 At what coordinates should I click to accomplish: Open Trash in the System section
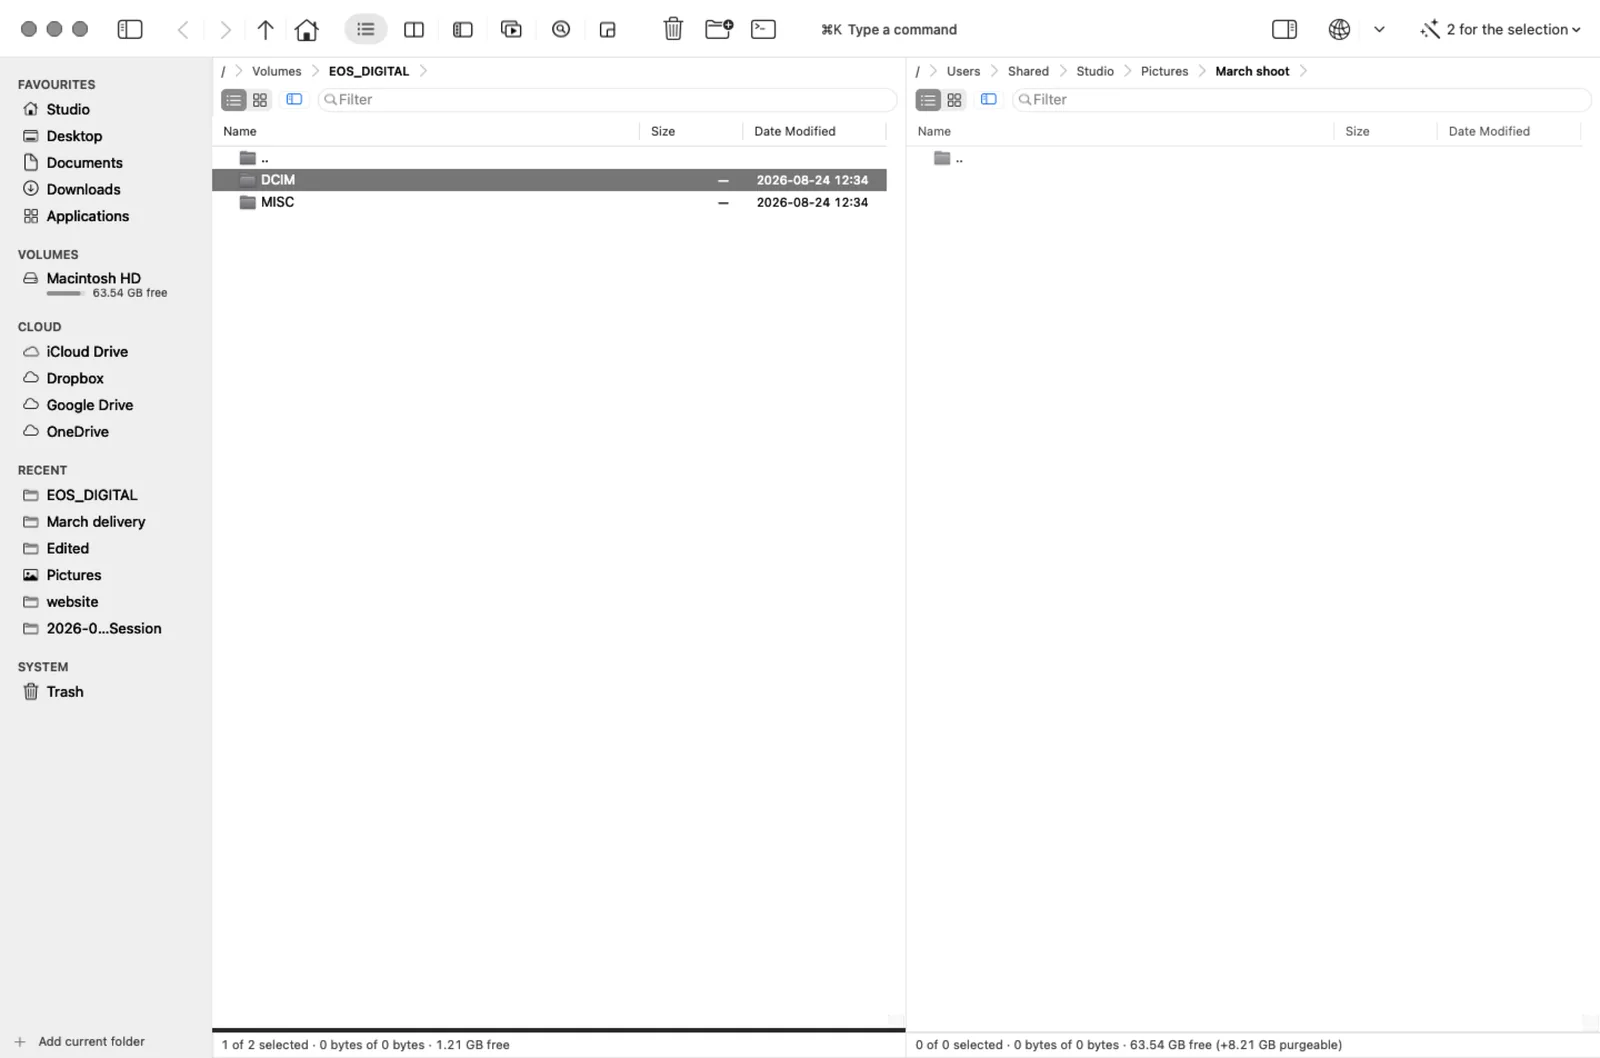[x=65, y=692]
